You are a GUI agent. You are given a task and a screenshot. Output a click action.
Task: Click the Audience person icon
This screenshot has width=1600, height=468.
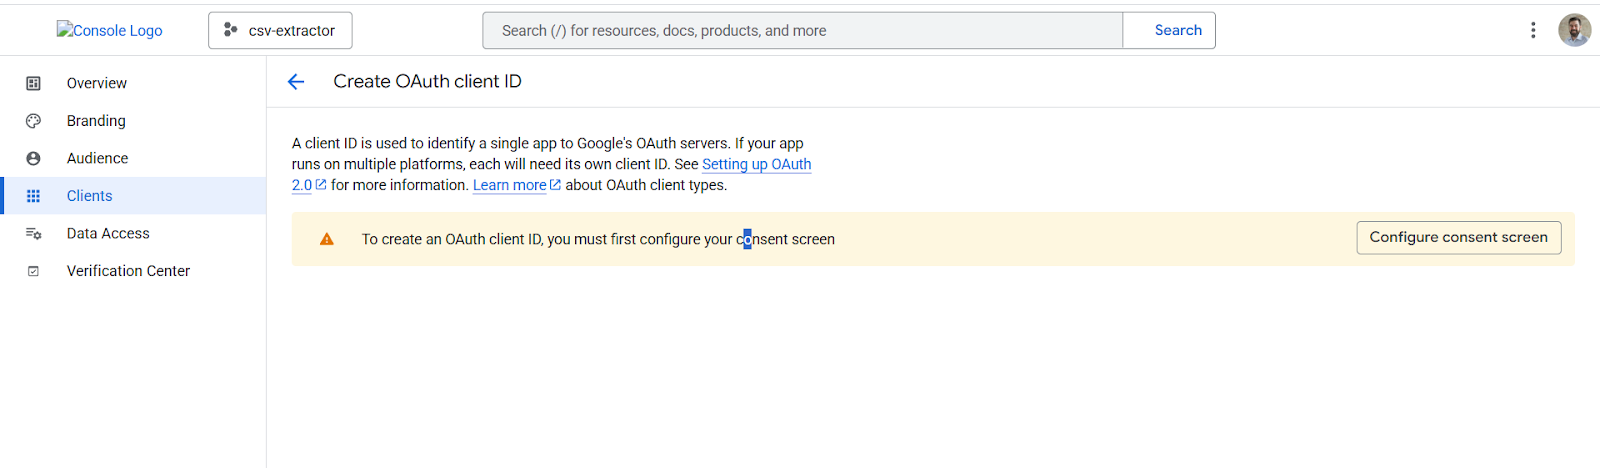coord(33,158)
